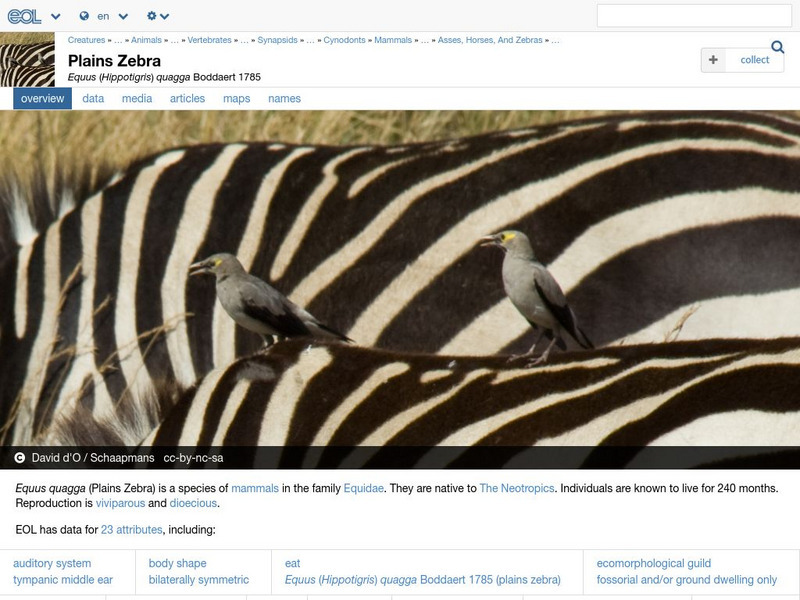Click the plus icon on the collect button

[714, 60]
